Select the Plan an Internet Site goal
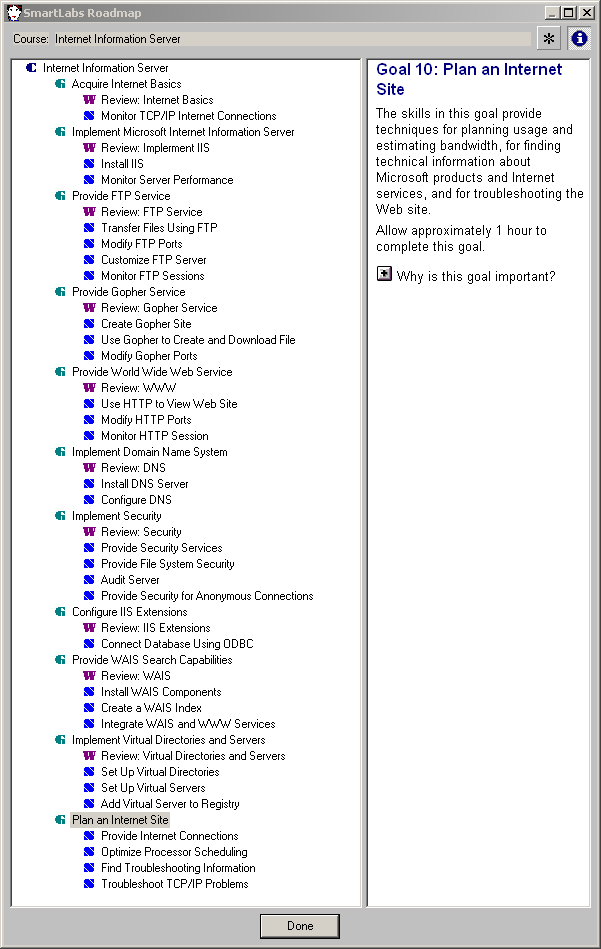 click(120, 819)
